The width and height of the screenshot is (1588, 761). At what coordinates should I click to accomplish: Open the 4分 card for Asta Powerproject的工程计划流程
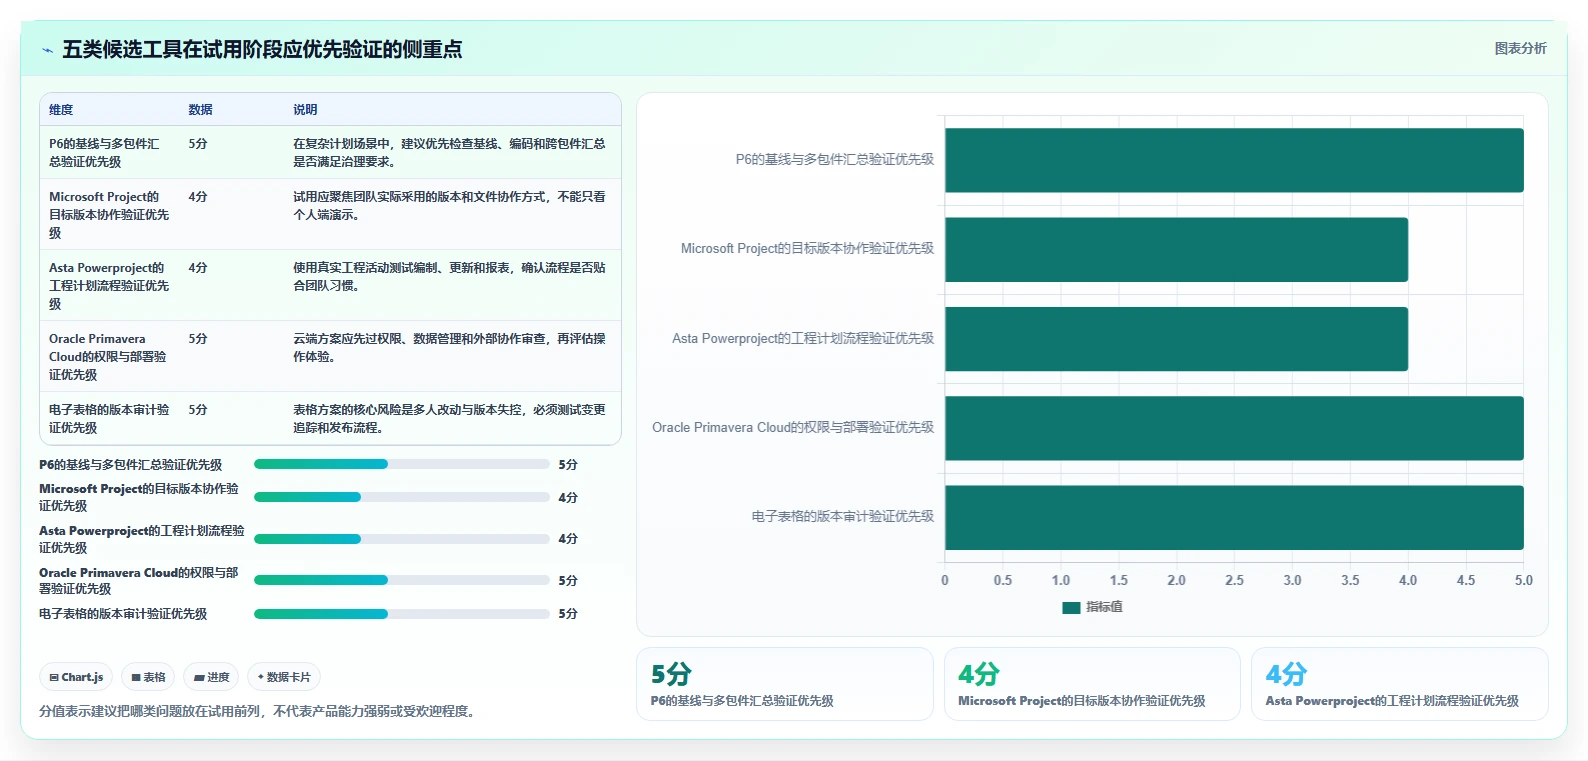pyautogui.click(x=1399, y=684)
